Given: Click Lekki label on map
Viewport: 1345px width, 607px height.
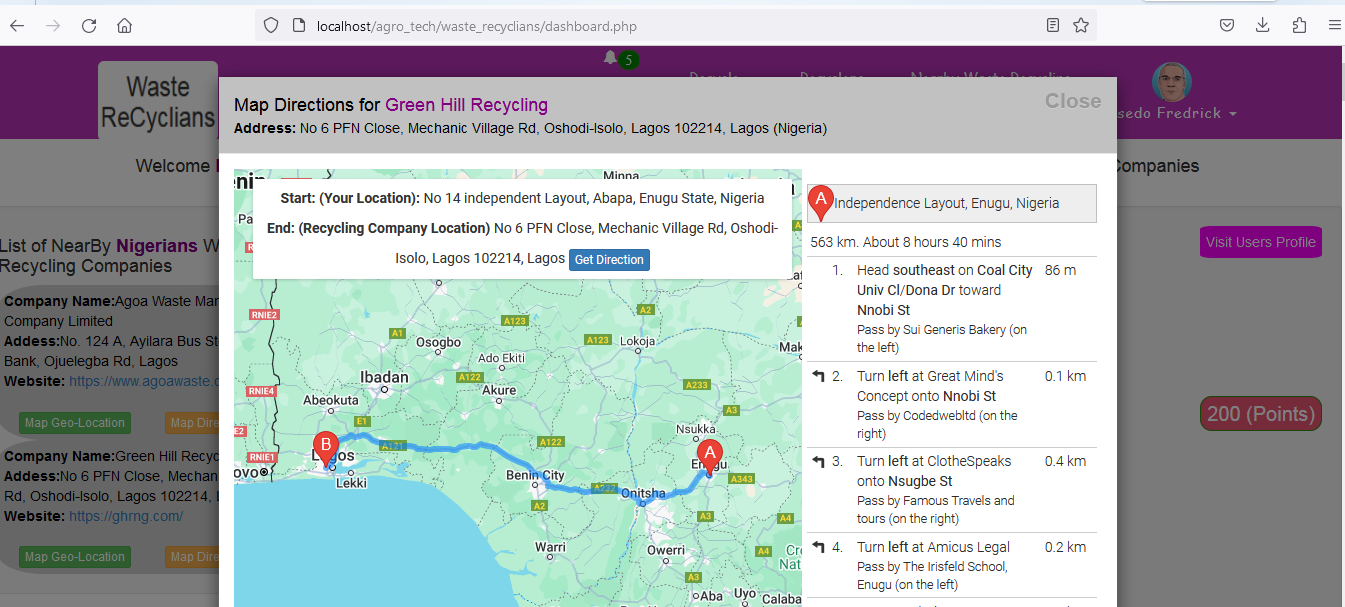Looking at the screenshot, I should coord(352,482).
